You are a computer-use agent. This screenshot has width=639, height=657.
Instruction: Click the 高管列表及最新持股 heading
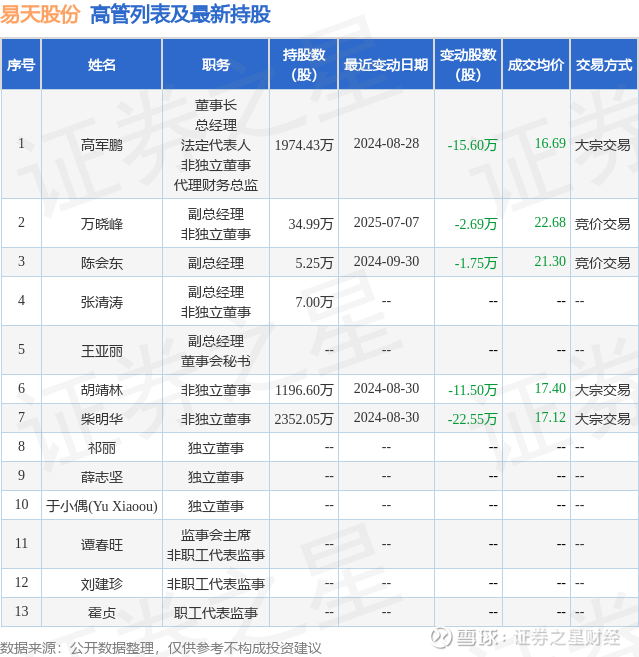click(180, 14)
